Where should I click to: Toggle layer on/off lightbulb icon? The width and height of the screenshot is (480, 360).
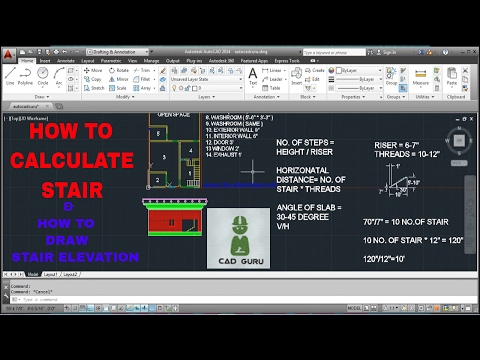[x=174, y=88]
